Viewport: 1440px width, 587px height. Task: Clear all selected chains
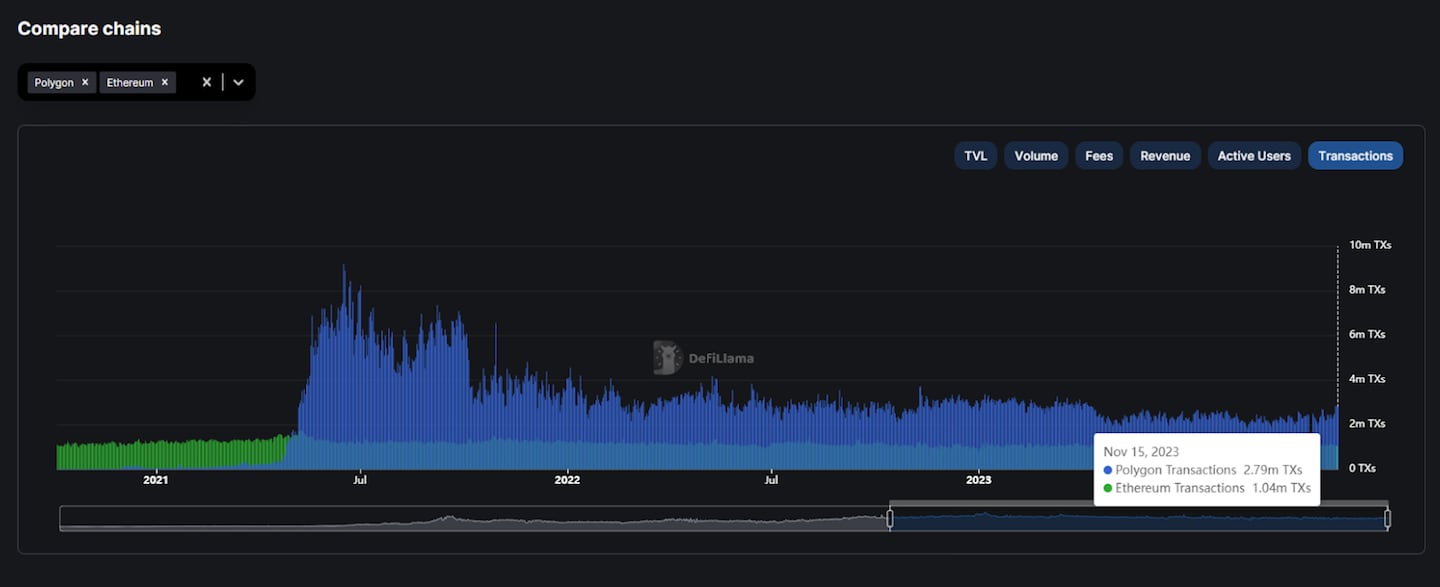207,82
